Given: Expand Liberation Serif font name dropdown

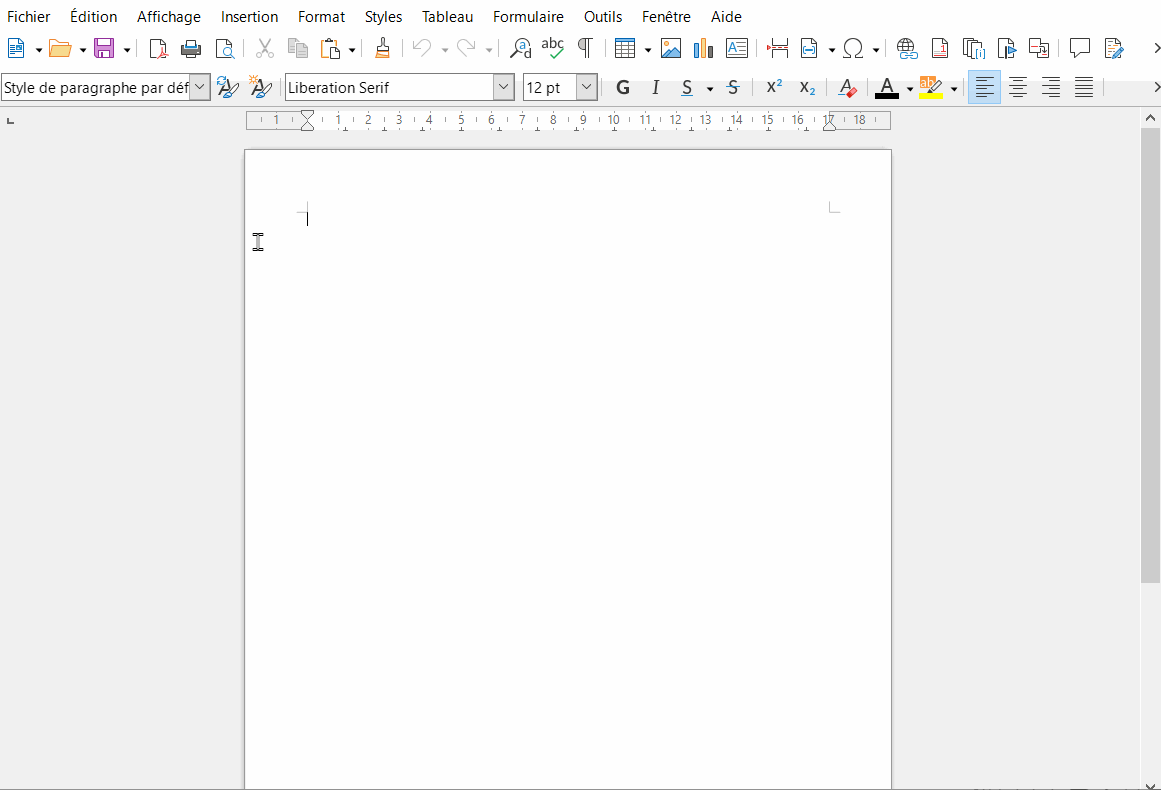Looking at the screenshot, I should coord(503,87).
